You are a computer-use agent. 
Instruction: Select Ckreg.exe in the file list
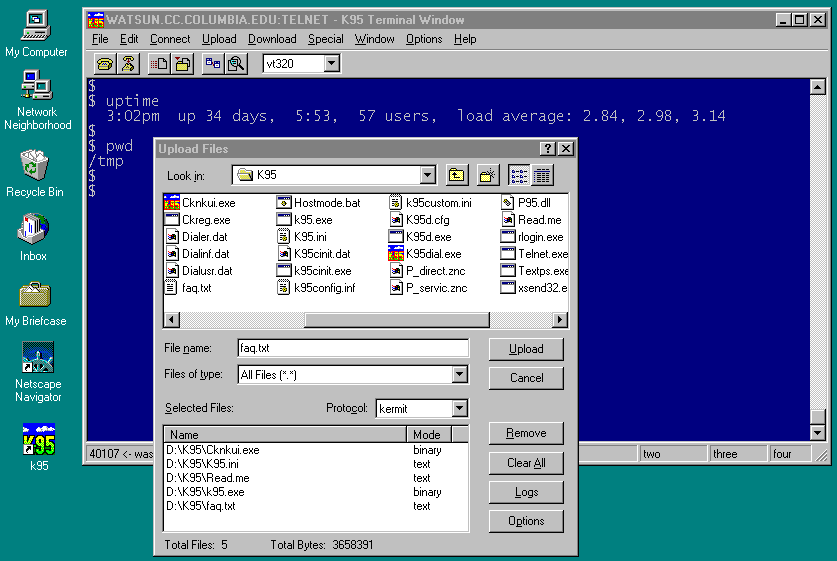pos(198,220)
